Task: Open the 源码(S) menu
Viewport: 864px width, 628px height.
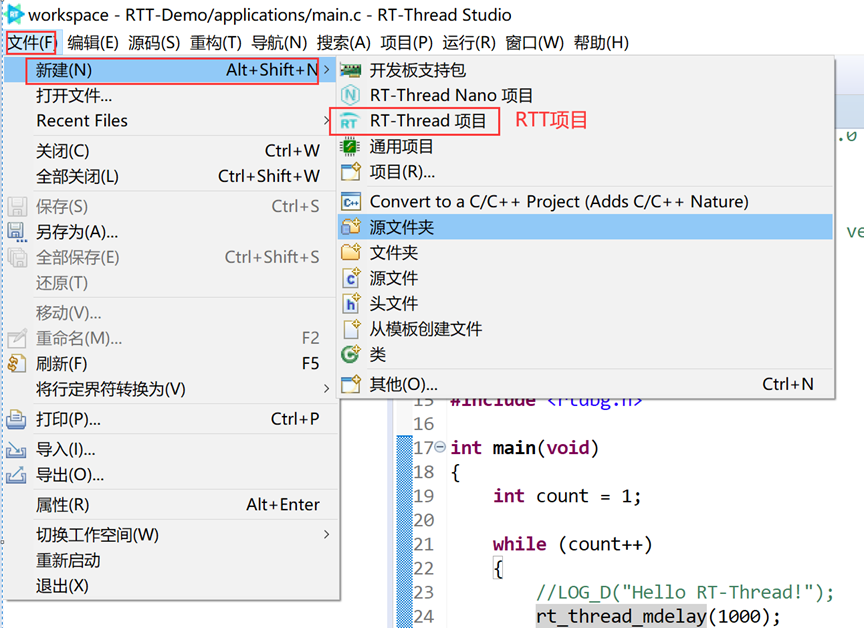Action: (x=154, y=42)
